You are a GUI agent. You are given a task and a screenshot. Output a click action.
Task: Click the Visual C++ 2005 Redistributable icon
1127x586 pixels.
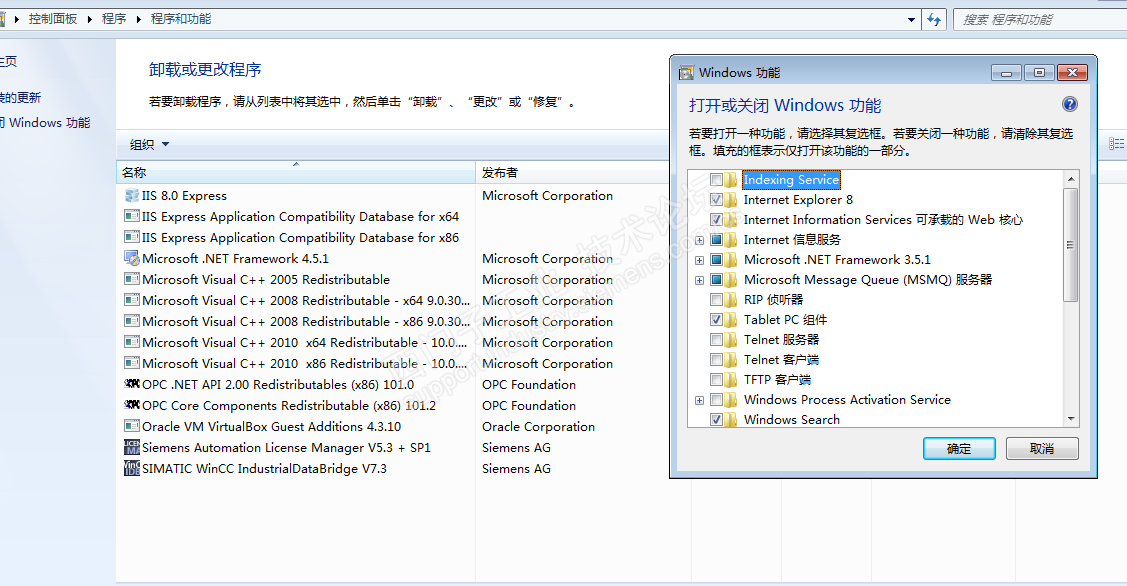pos(132,279)
